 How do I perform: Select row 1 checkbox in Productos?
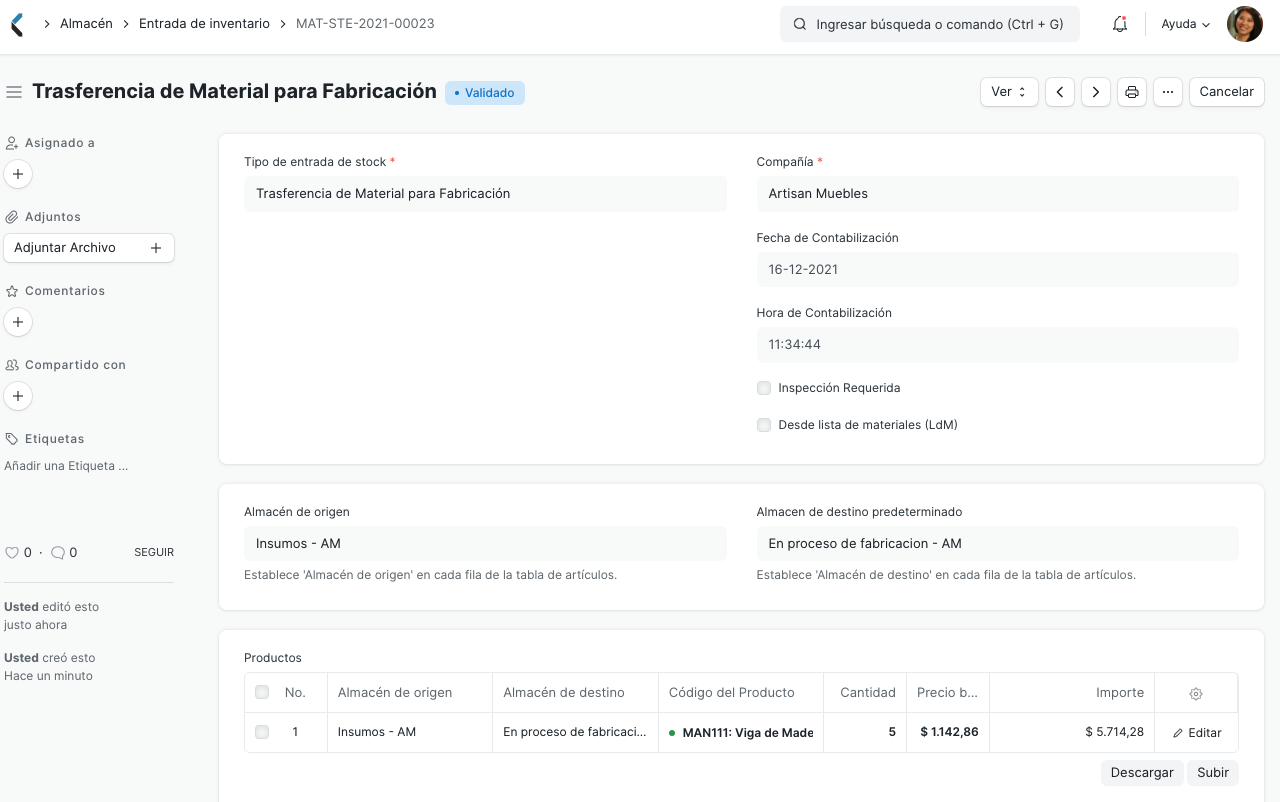[x=262, y=732]
